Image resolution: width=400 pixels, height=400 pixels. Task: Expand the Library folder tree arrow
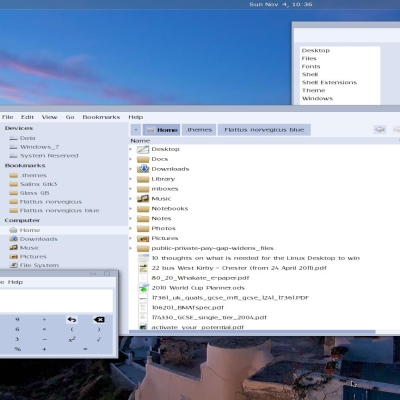coord(131,179)
